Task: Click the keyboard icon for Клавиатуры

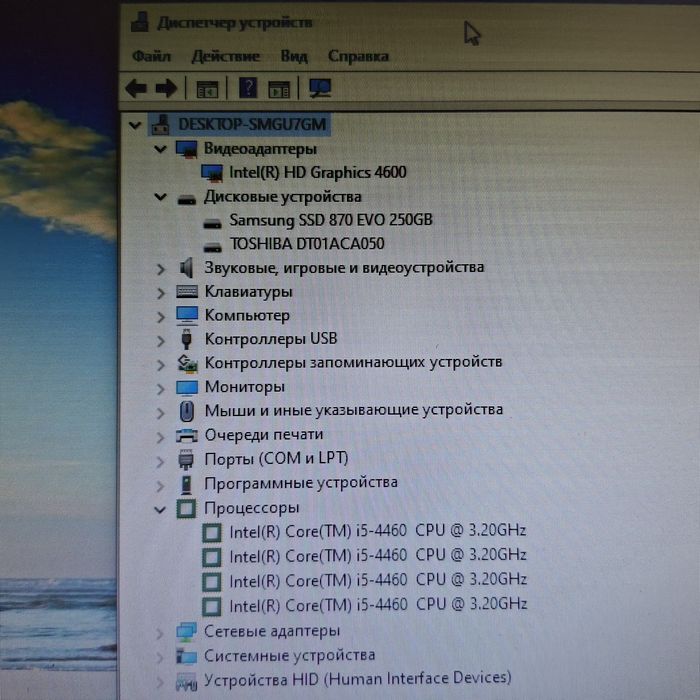Action: (x=187, y=292)
